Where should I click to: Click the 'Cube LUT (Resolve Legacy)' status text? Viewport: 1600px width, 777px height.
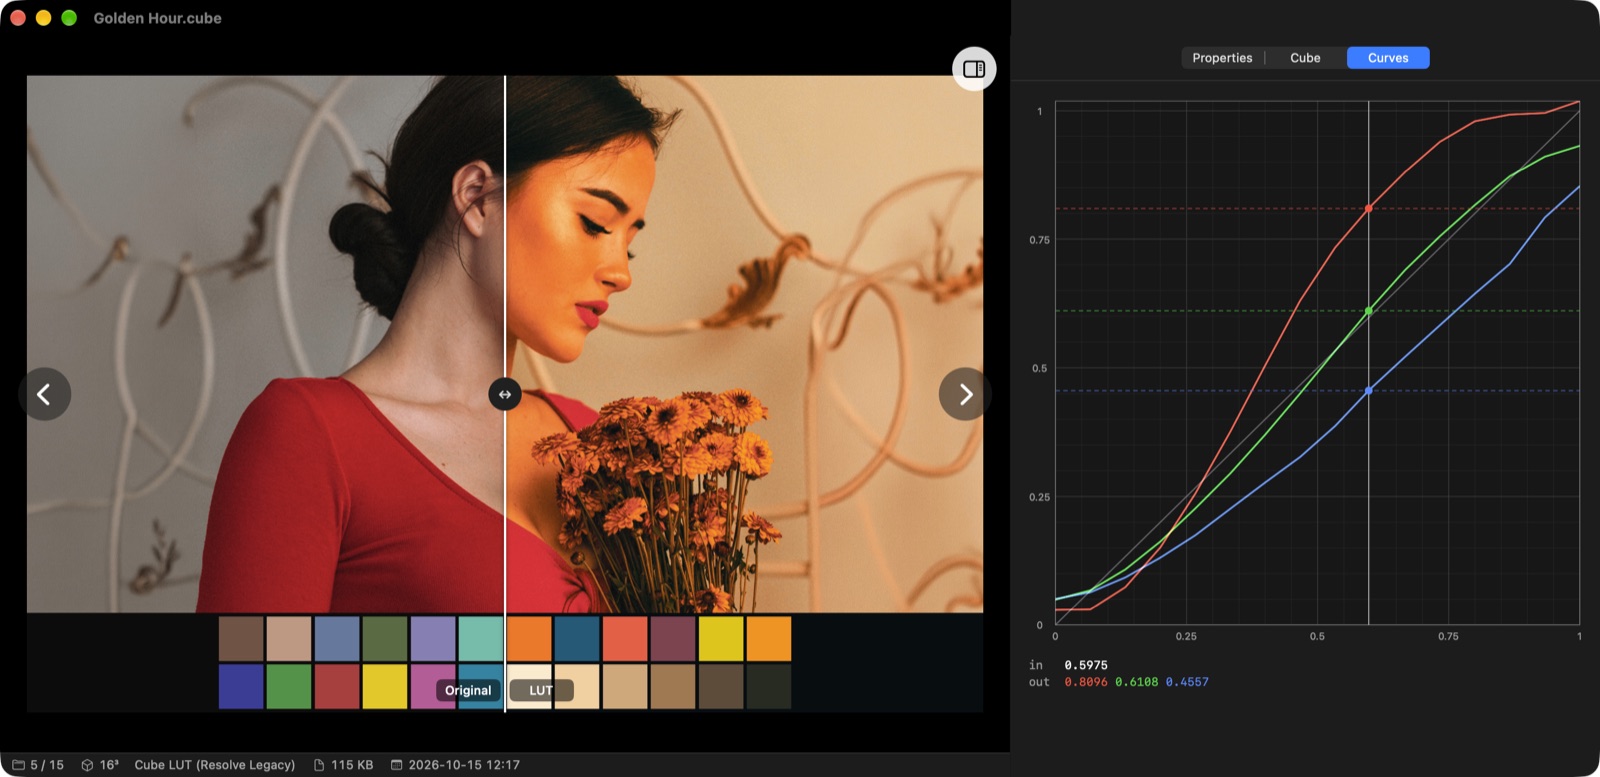tap(215, 765)
